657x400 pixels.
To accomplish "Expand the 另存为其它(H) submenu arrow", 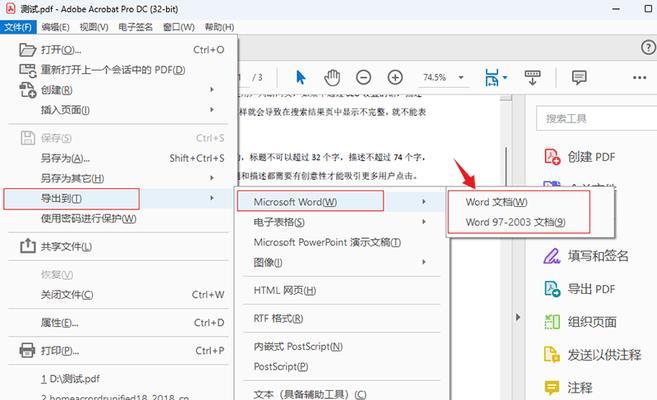I will [x=212, y=178].
